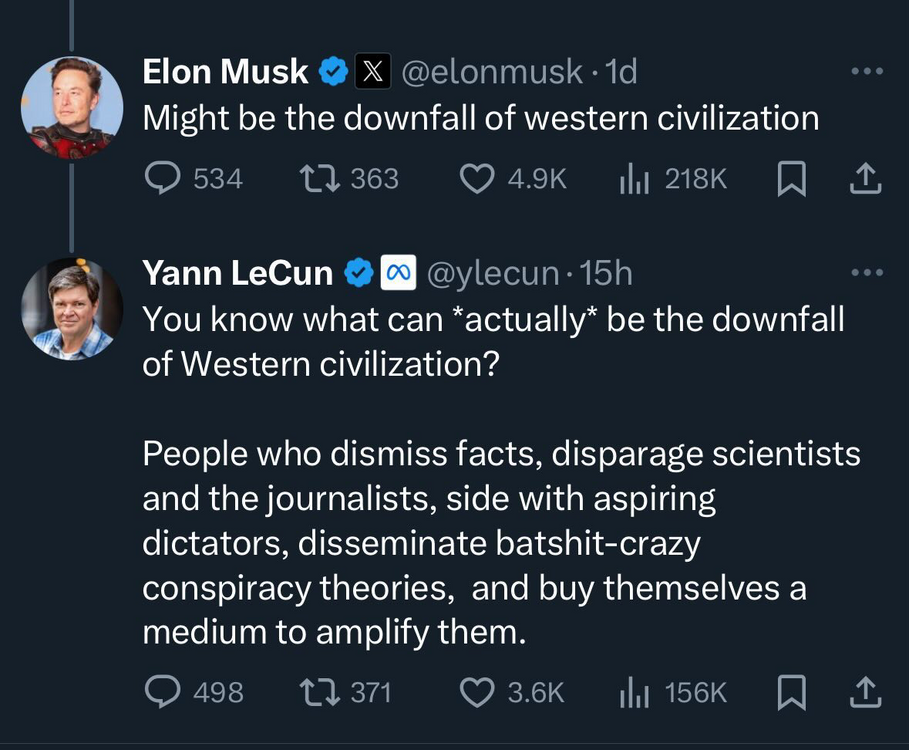This screenshot has height=750, width=909.
Task: Reply to Elon Musk's tweet
Action: (163, 178)
